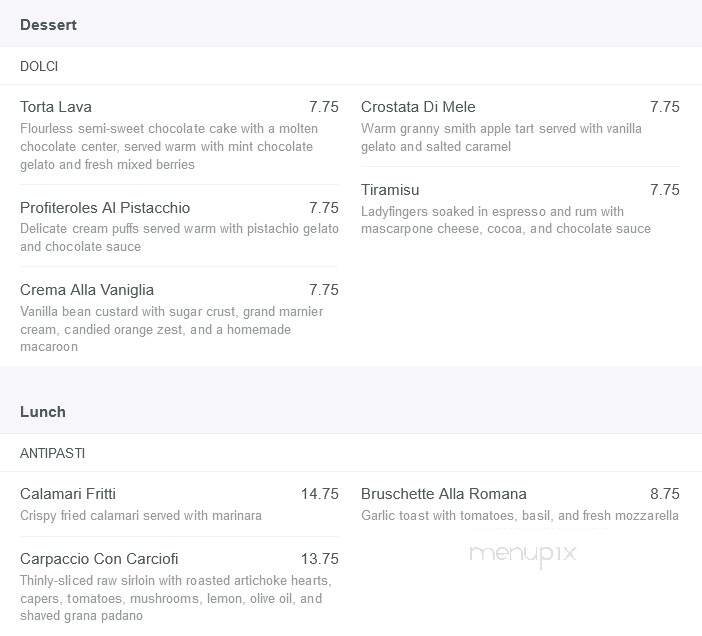This screenshot has width=702, height=636.
Task: Open the Crostata Di Mele item
Action: (418, 107)
